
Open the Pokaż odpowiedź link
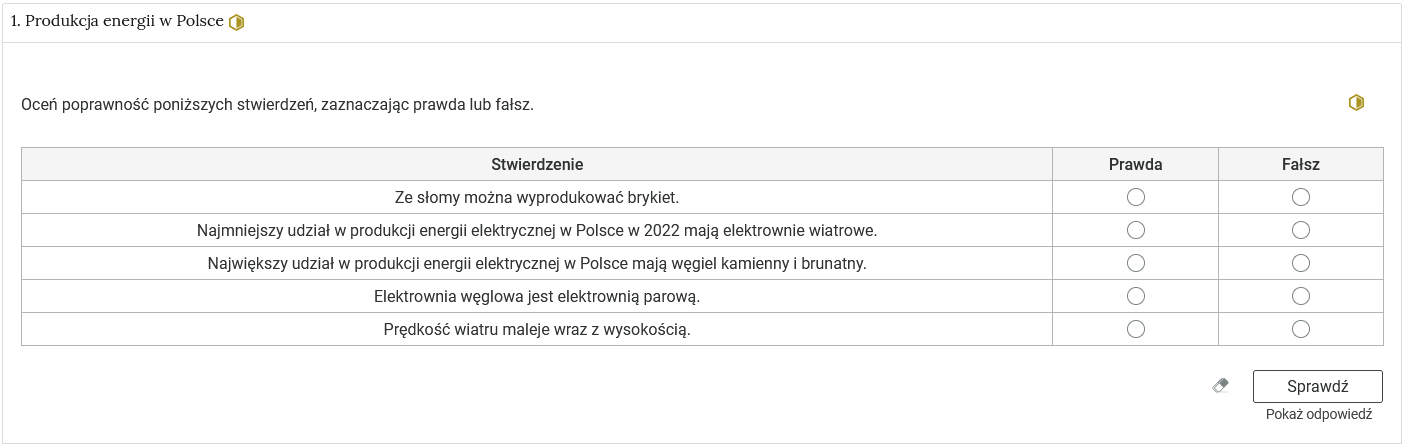[1318, 414]
